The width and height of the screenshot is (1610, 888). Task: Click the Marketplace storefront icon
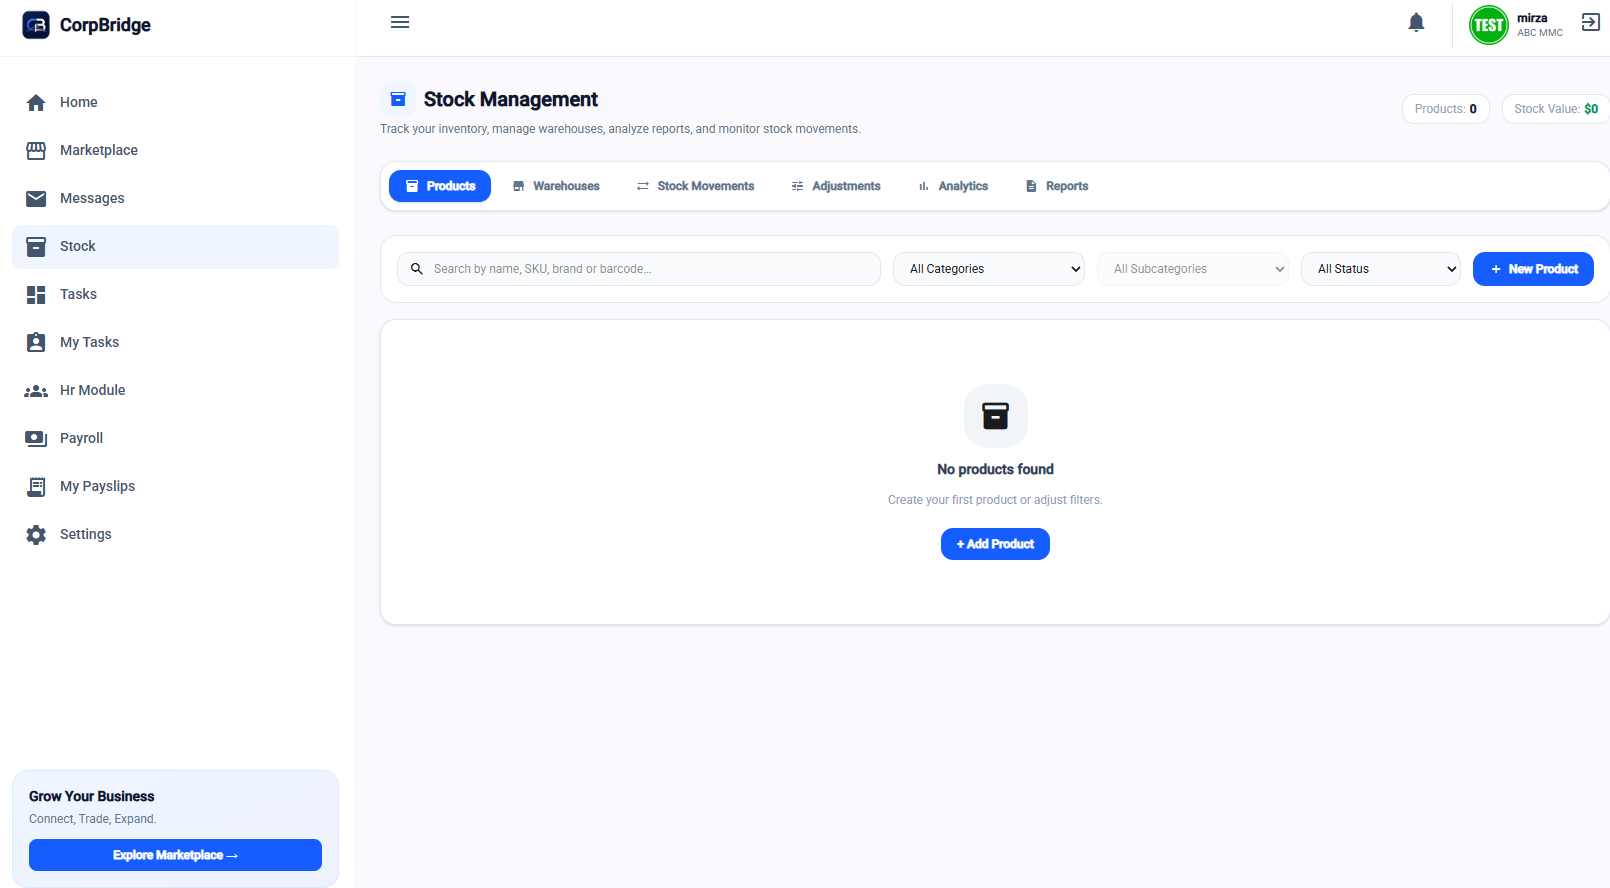[36, 150]
